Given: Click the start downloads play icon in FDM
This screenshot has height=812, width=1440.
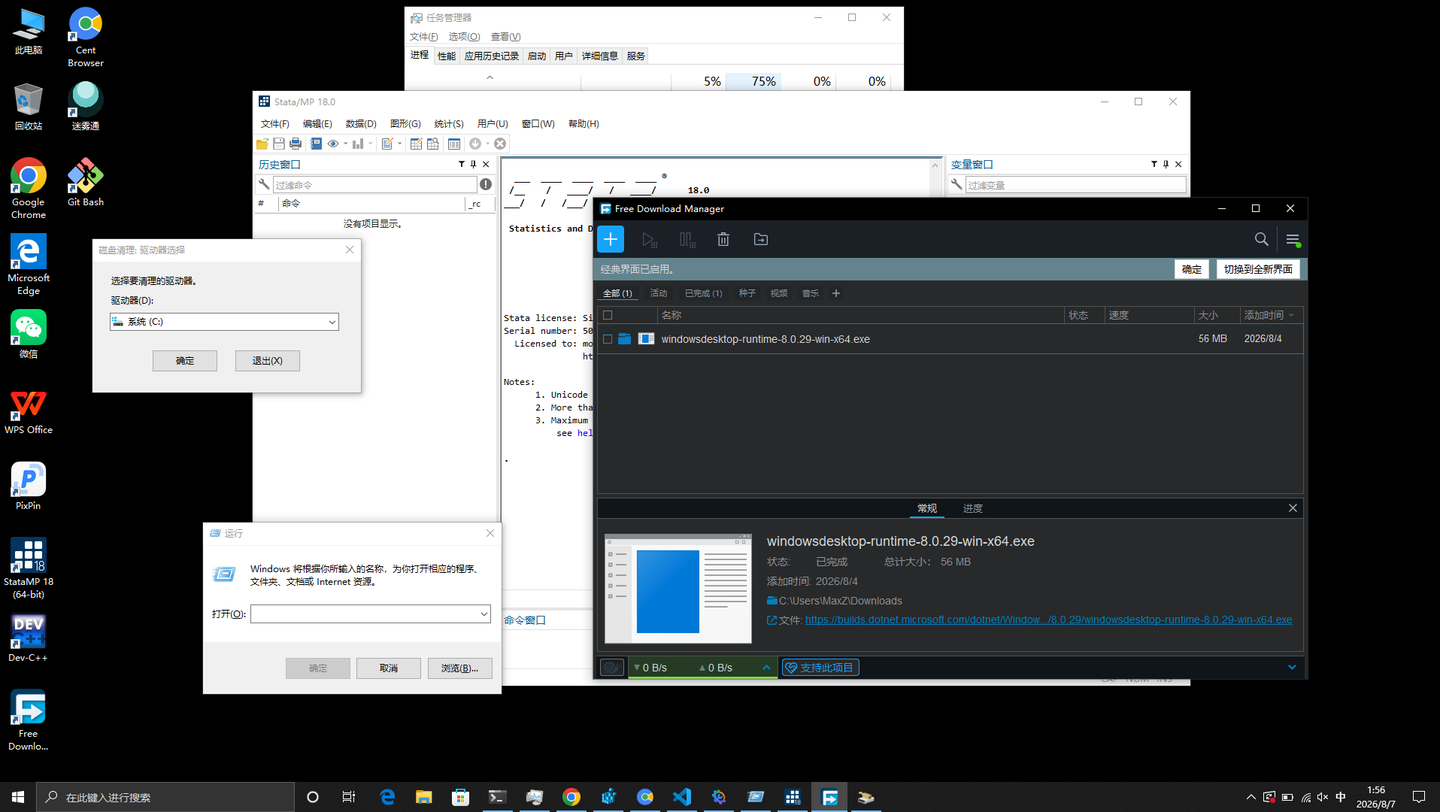Looking at the screenshot, I should (x=649, y=240).
